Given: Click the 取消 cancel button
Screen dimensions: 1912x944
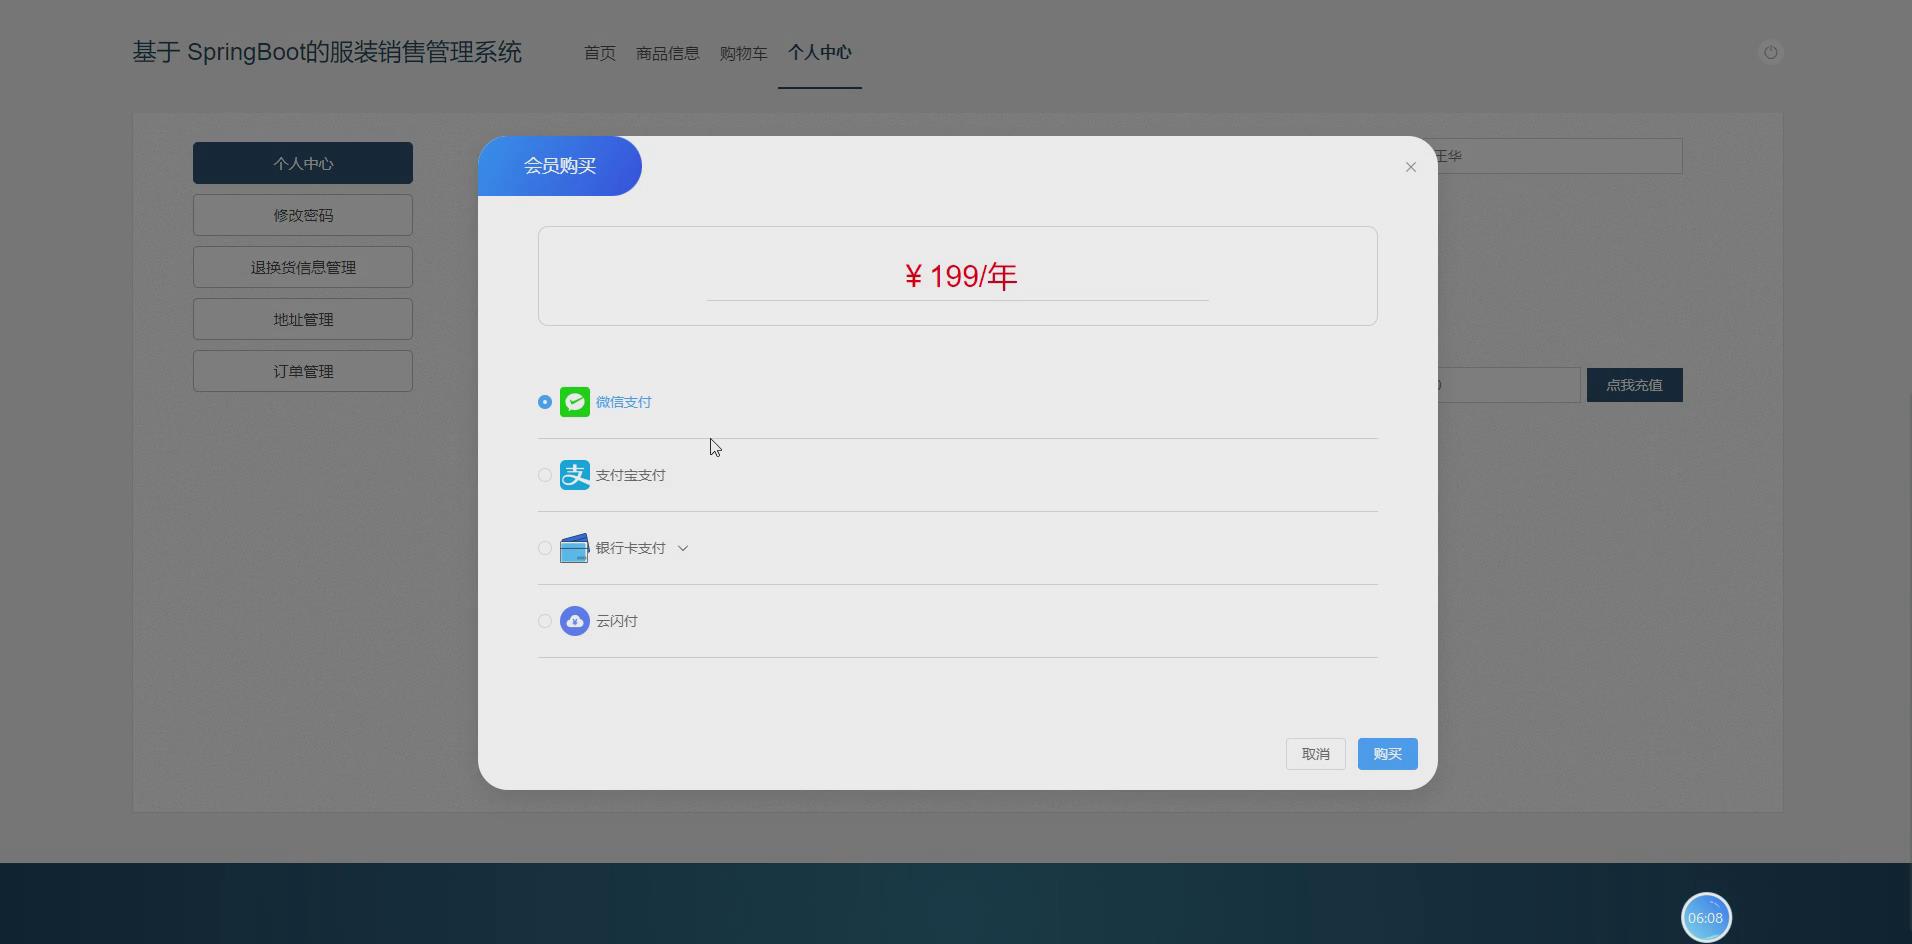Looking at the screenshot, I should pos(1315,754).
